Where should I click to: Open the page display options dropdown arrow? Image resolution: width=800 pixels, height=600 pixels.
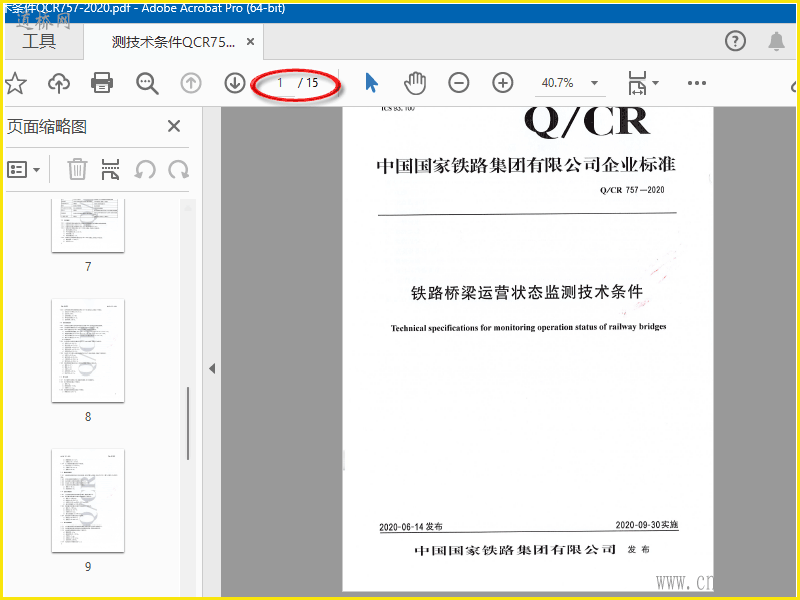pos(656,83)
